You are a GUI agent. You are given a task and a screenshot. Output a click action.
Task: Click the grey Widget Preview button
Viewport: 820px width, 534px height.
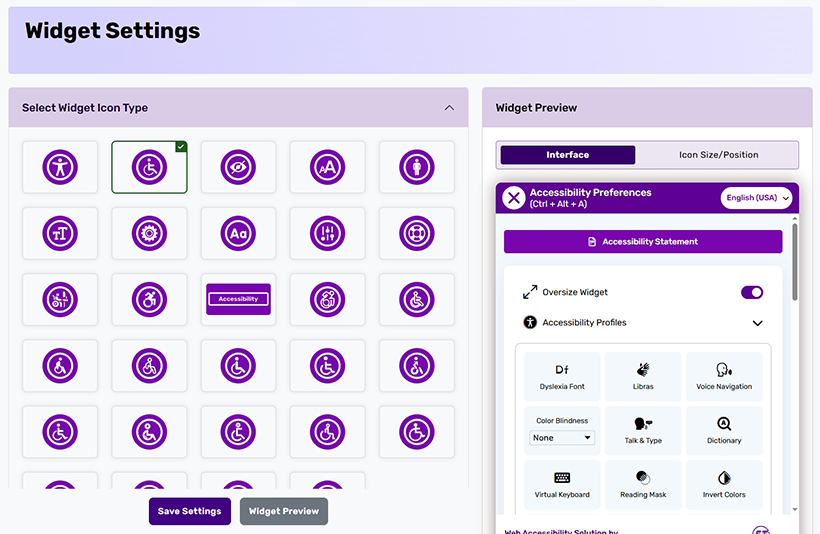284,511
